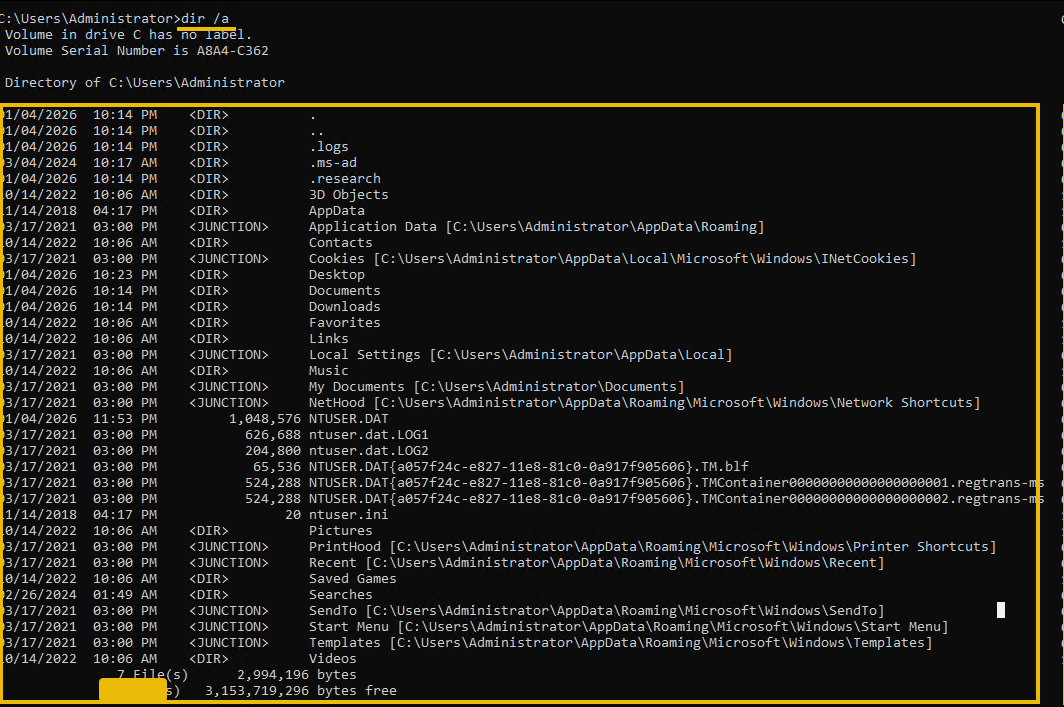Click the .research directory entry
The width and height of the screenshot is (1064, 707).
tap(345, 178)
